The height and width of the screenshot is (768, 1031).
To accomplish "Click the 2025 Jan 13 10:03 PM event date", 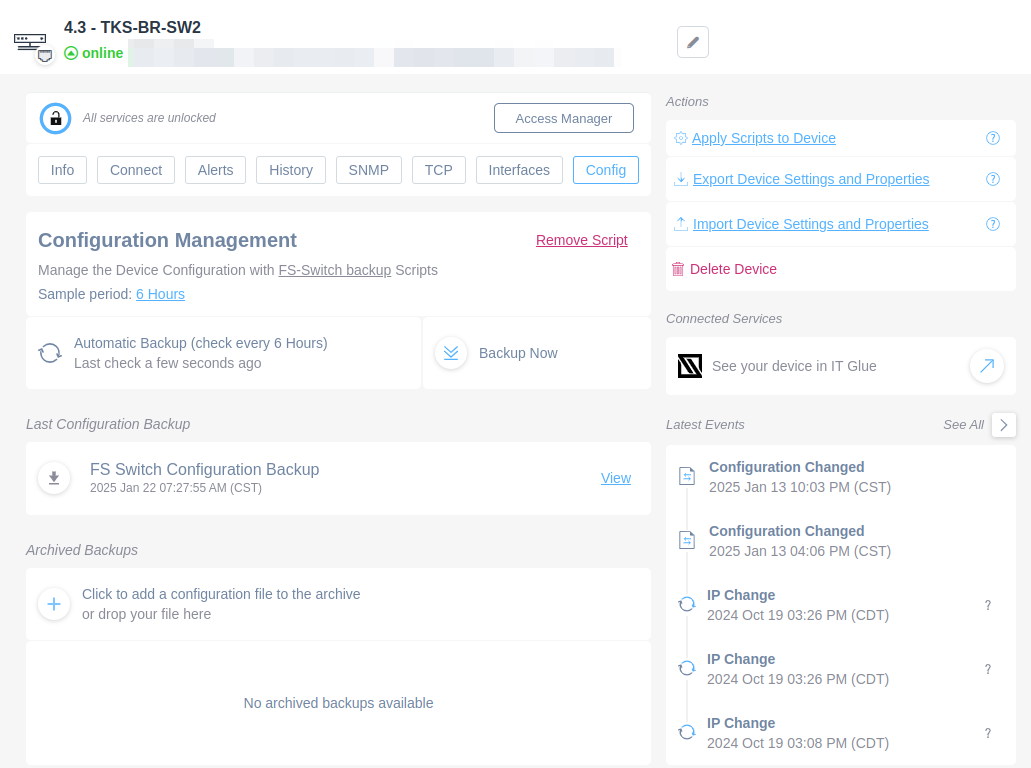I will tap(800, 487).
